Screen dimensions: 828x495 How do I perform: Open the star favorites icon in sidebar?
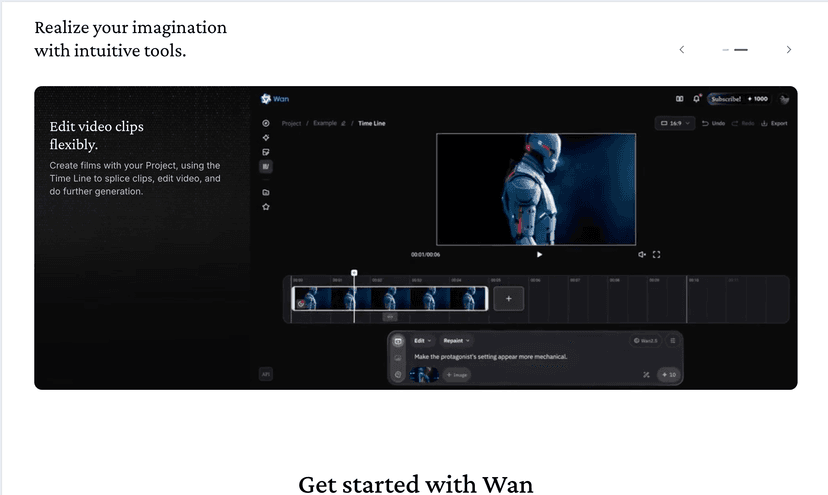click(266, 207)
